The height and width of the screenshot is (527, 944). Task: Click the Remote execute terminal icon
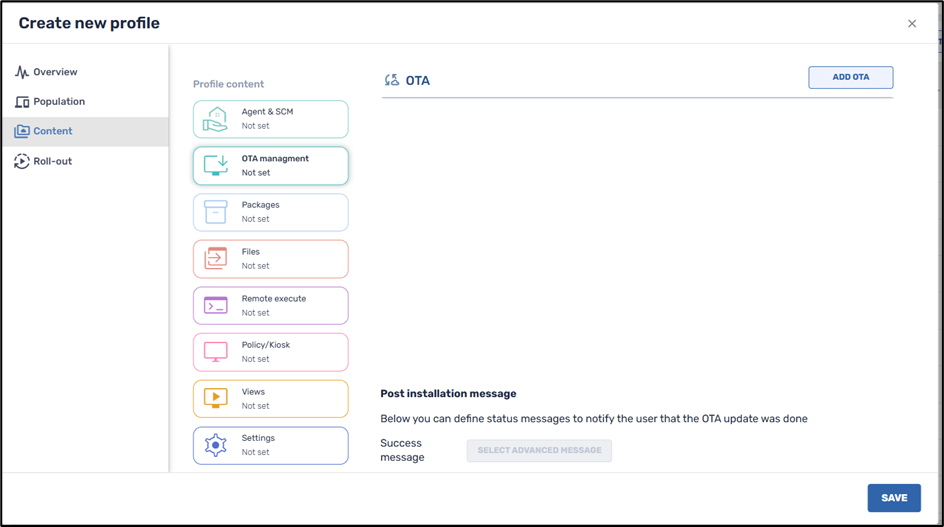[216, 306]
